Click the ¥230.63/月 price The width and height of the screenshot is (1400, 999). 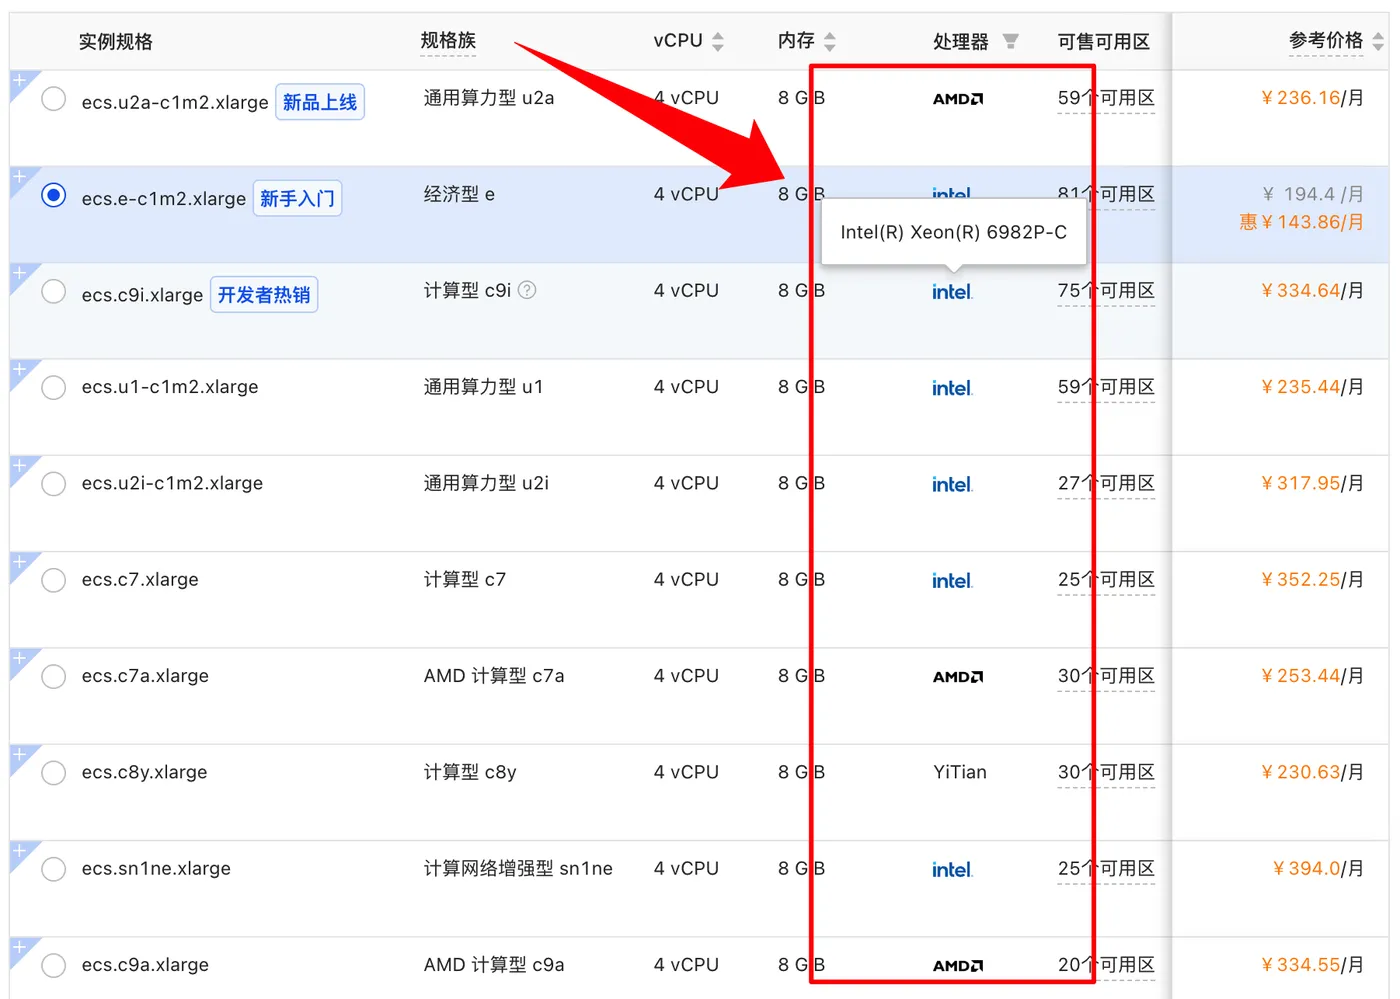coord(1312,772)
